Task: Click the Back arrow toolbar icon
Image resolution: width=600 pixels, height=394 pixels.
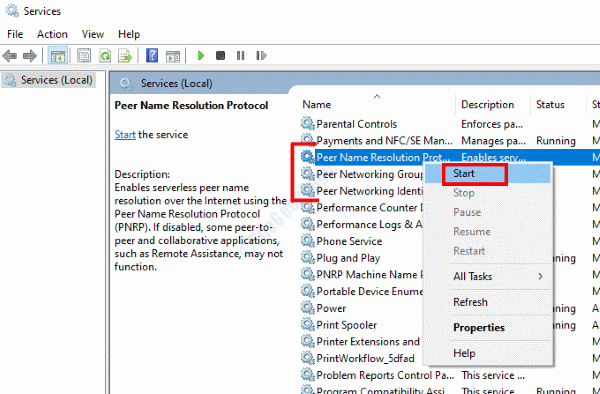Action: [10, 56]
